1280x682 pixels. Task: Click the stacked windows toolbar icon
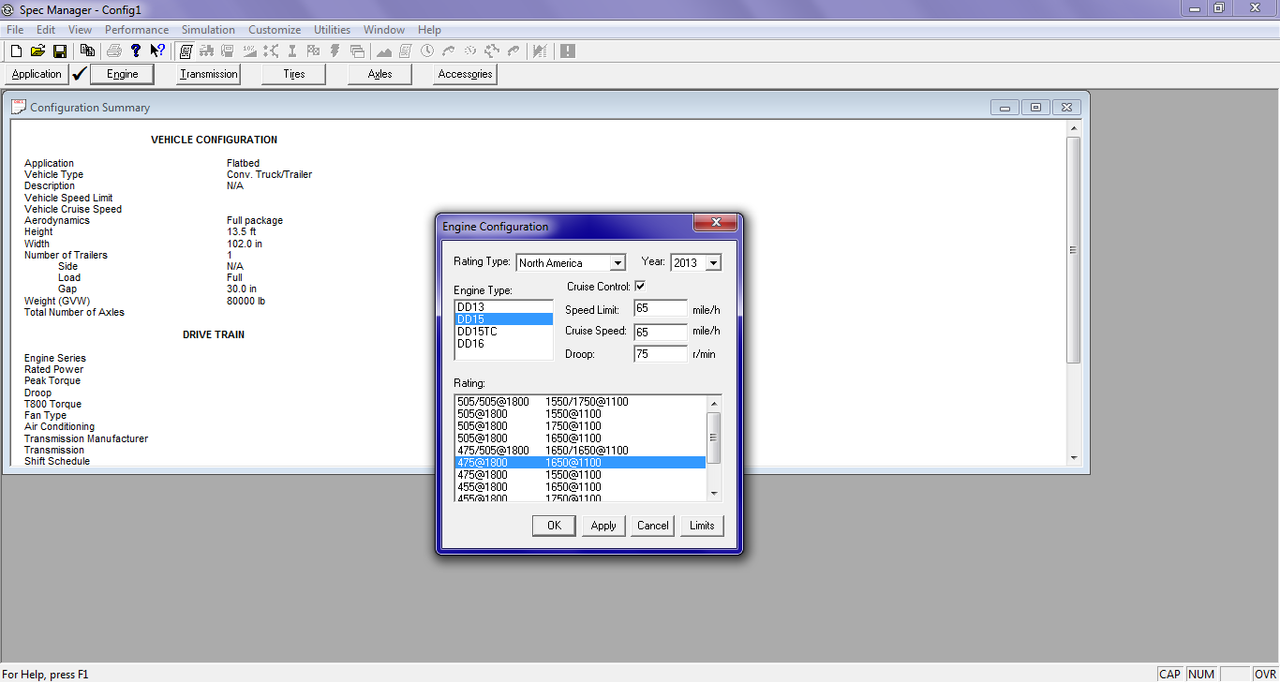[357, 51]
